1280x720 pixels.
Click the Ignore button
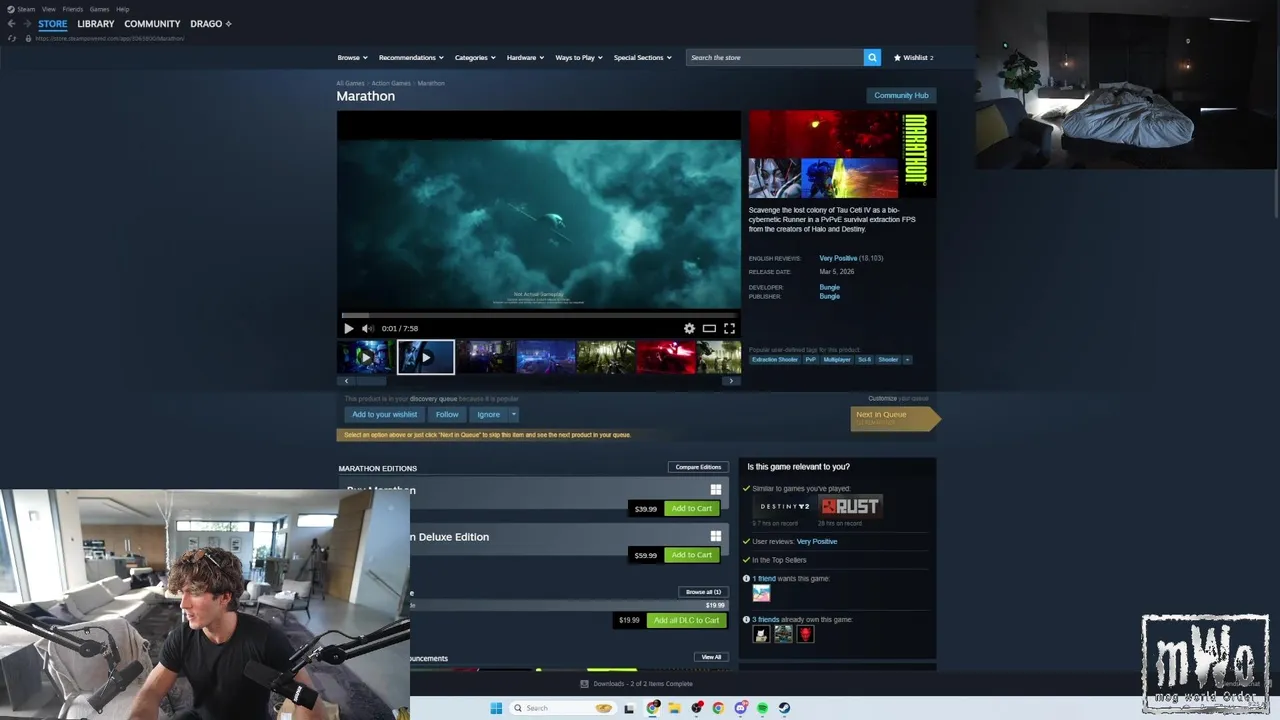(x=488, y=414)
